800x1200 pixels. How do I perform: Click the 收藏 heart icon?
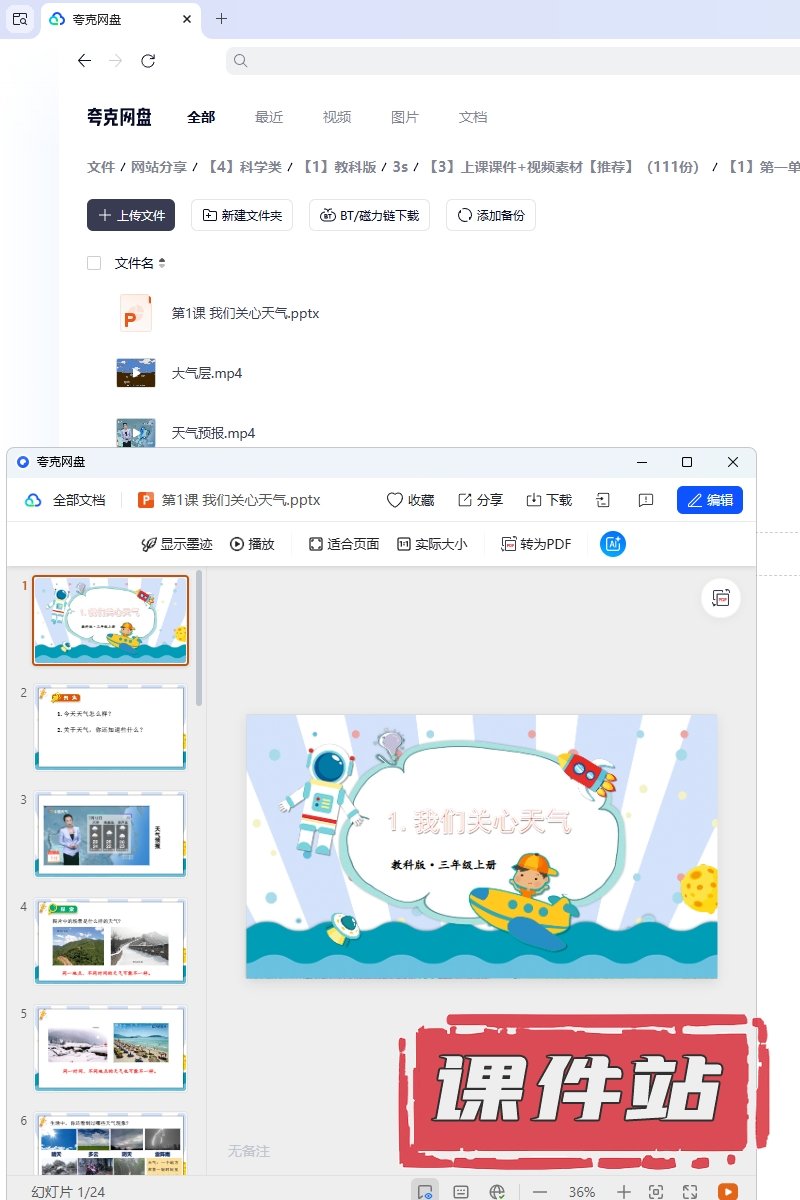[395, 500]
